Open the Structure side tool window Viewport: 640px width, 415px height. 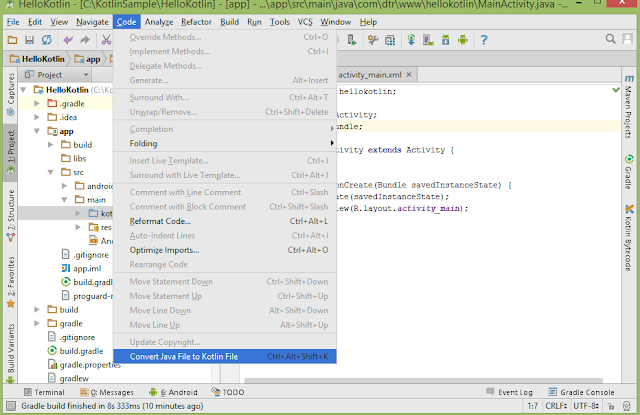[11, 215]
